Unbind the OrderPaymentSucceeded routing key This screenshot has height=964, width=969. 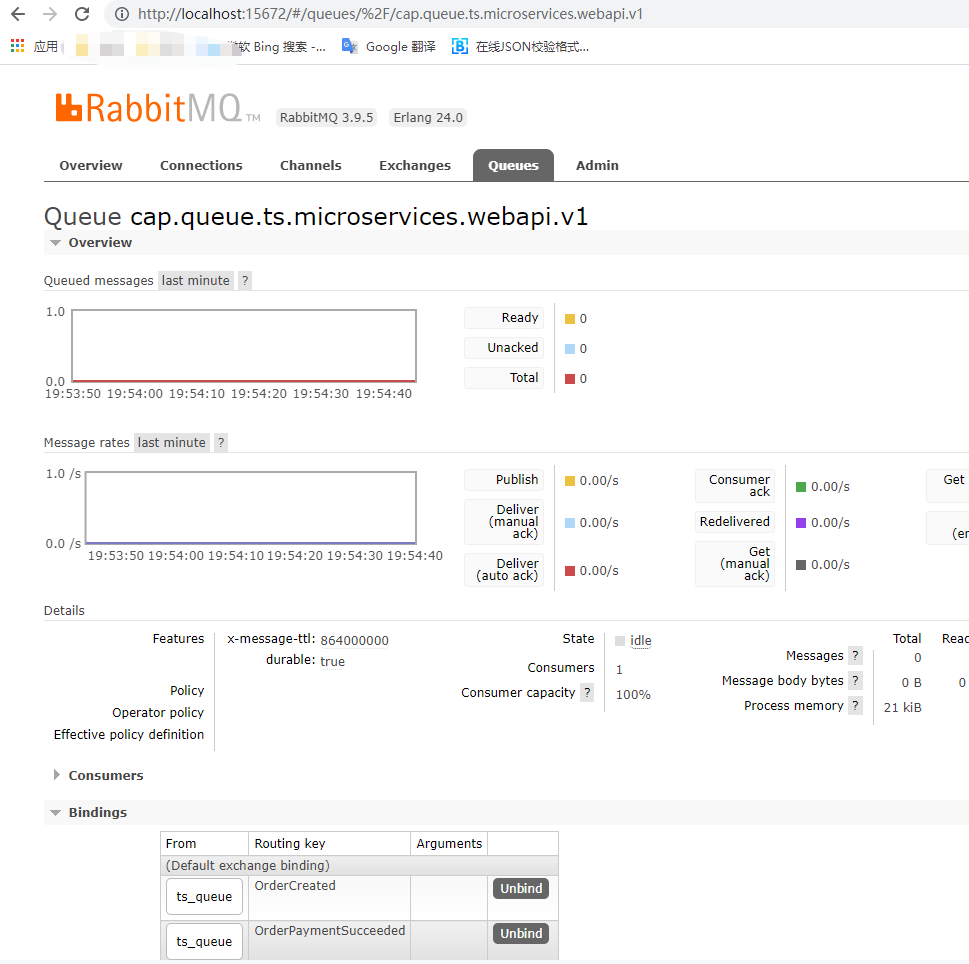tap(521, 934)
